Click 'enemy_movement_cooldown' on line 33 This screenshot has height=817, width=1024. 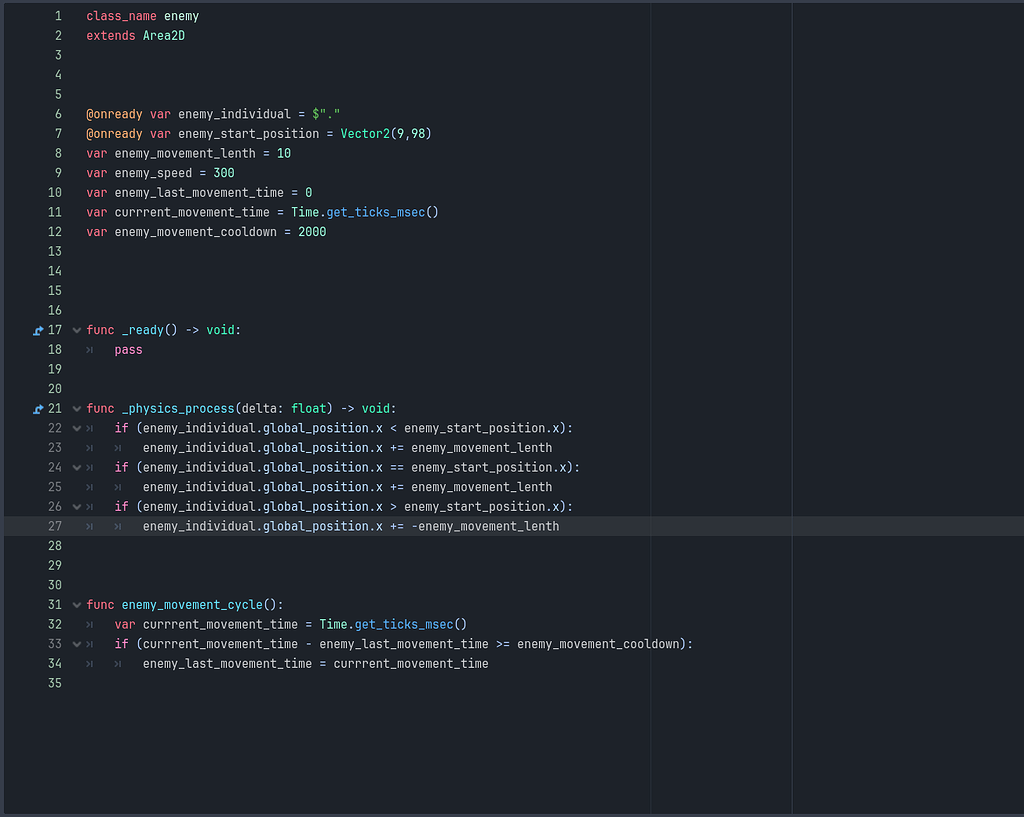599,644
